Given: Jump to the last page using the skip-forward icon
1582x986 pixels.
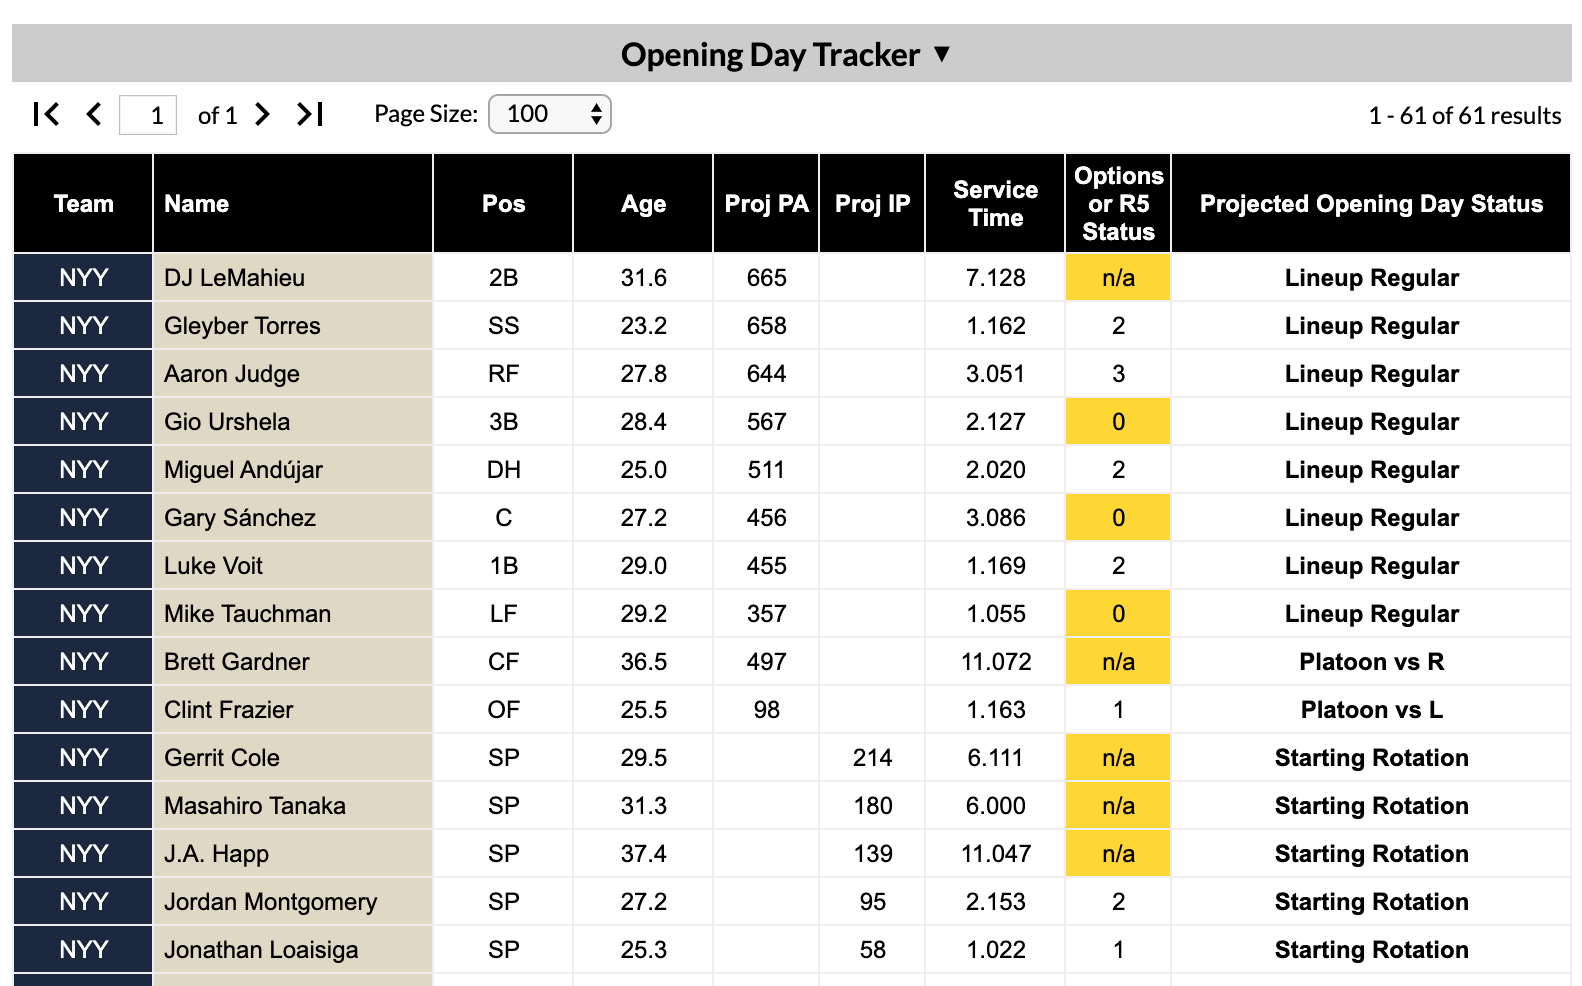Looking at the screenshot, I should 309,114.
